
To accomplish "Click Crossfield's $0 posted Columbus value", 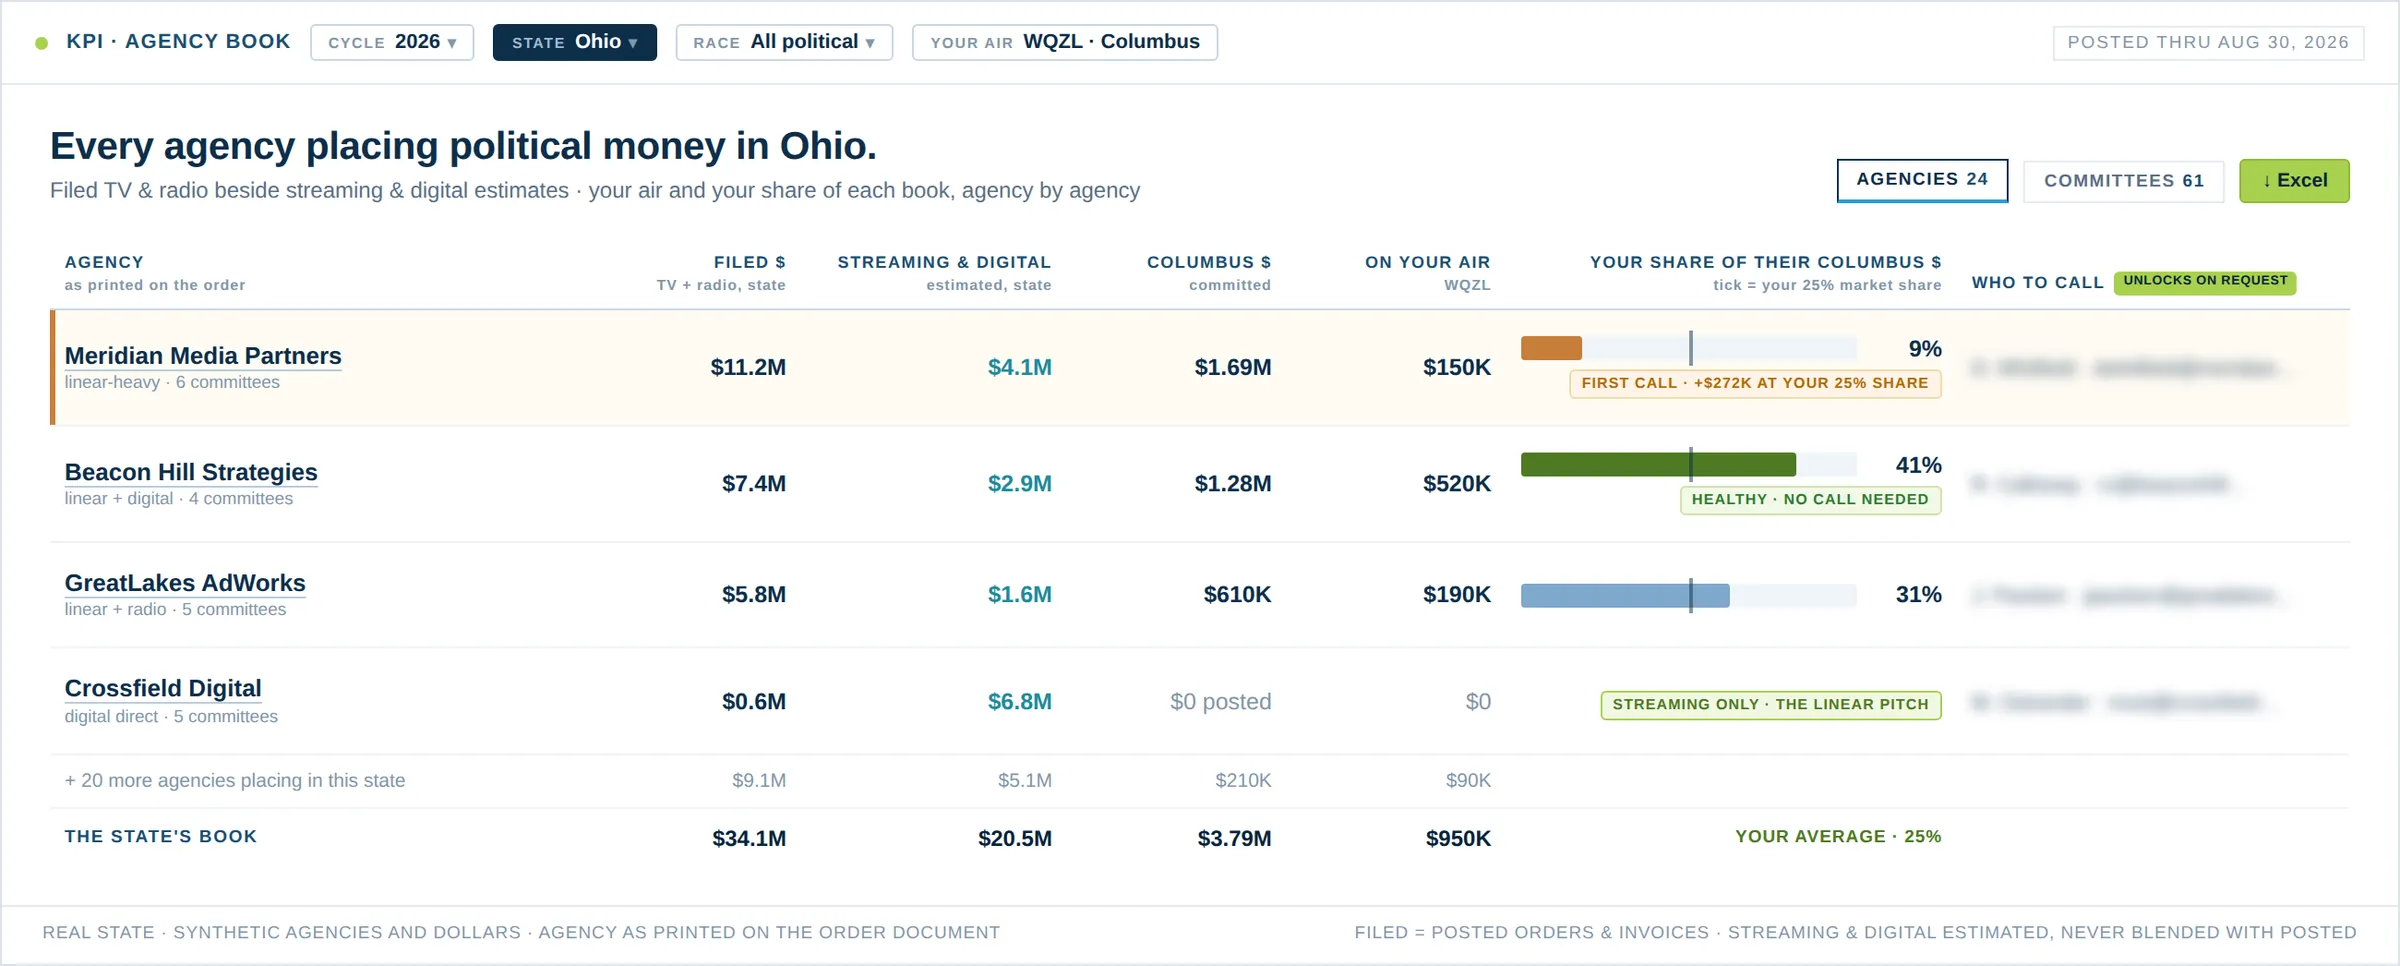I will [1221, 701].
